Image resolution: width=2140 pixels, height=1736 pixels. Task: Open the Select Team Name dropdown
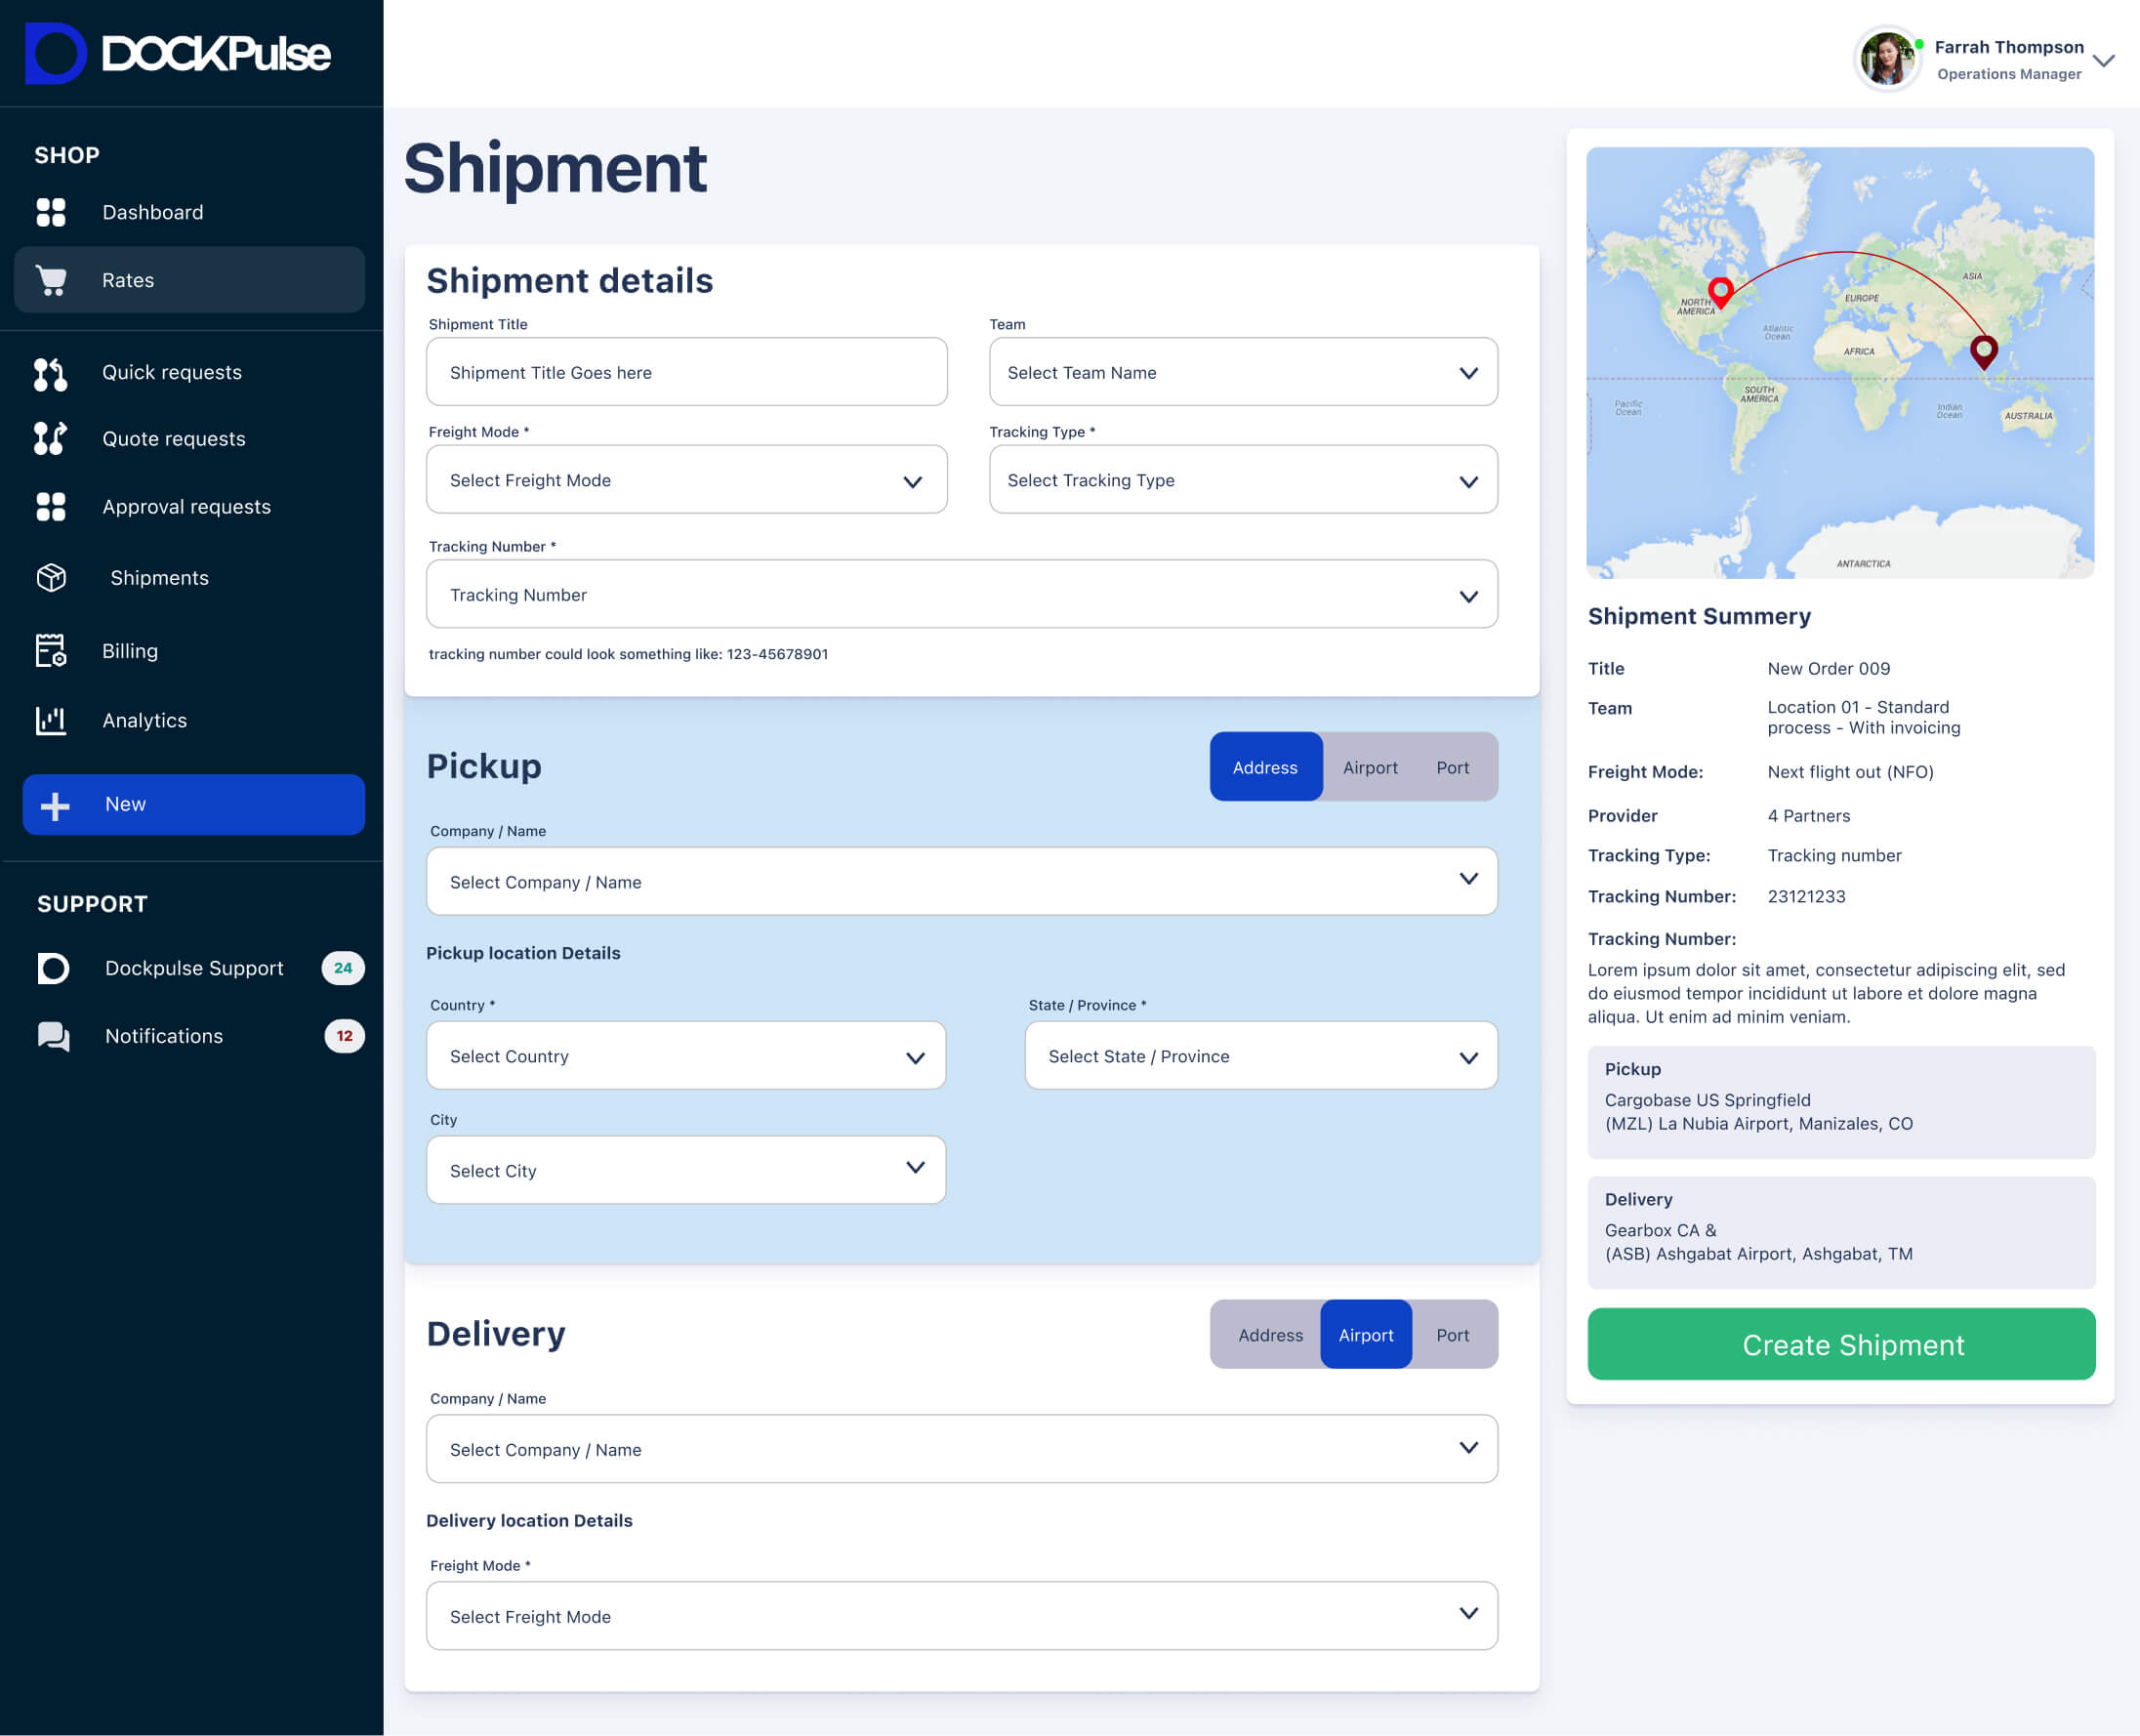1242,372
